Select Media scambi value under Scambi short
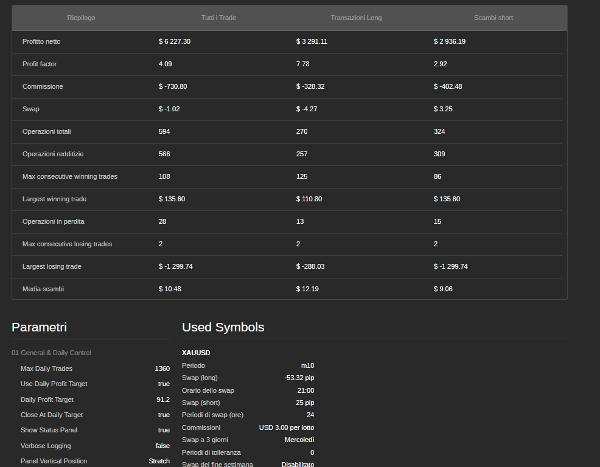The width and height of the screenshot is (600, 467). [443, 289]
